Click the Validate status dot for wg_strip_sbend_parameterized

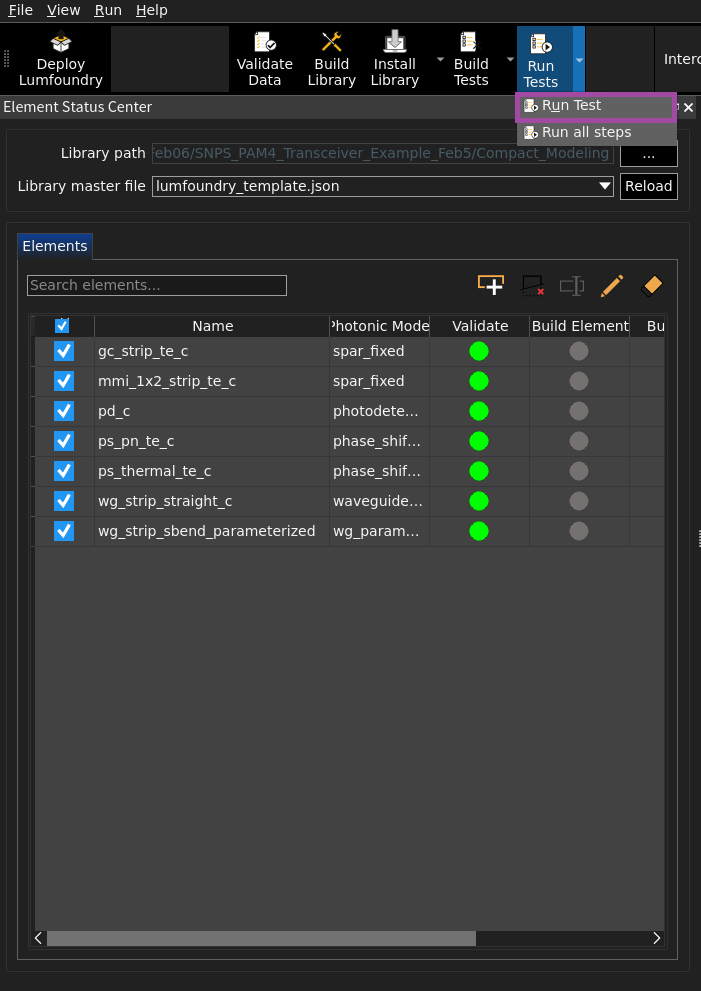pyautogui.click(x=479, y=532)
